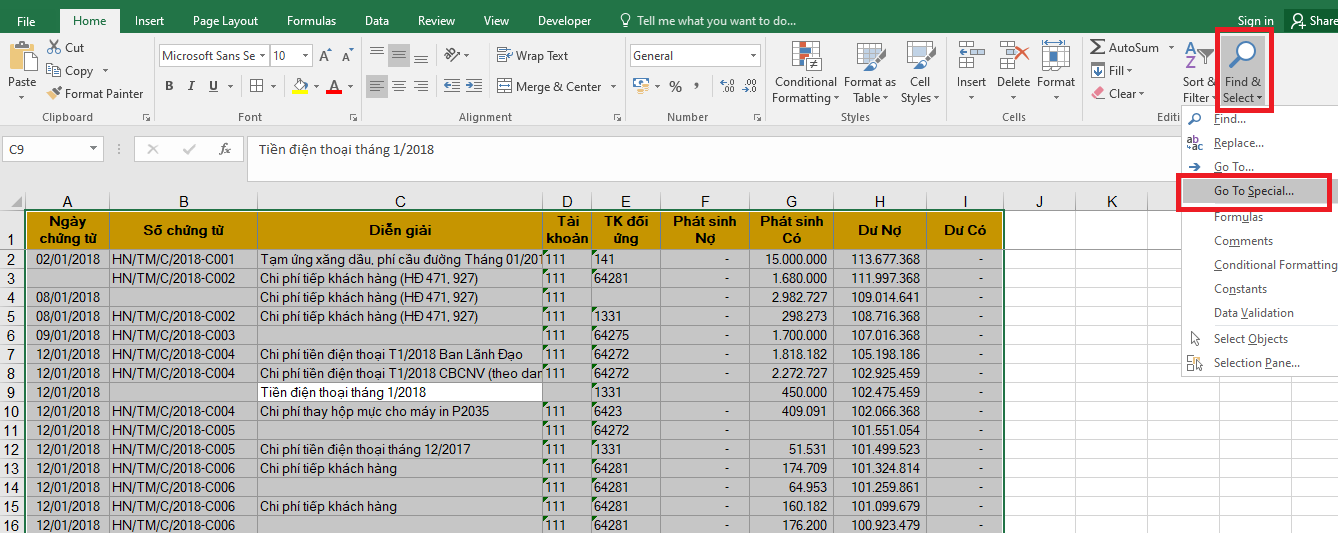Toggle Wrap Text on selected cells
This screenshot has width=1338, height=533.
click(x=532, y=56)
